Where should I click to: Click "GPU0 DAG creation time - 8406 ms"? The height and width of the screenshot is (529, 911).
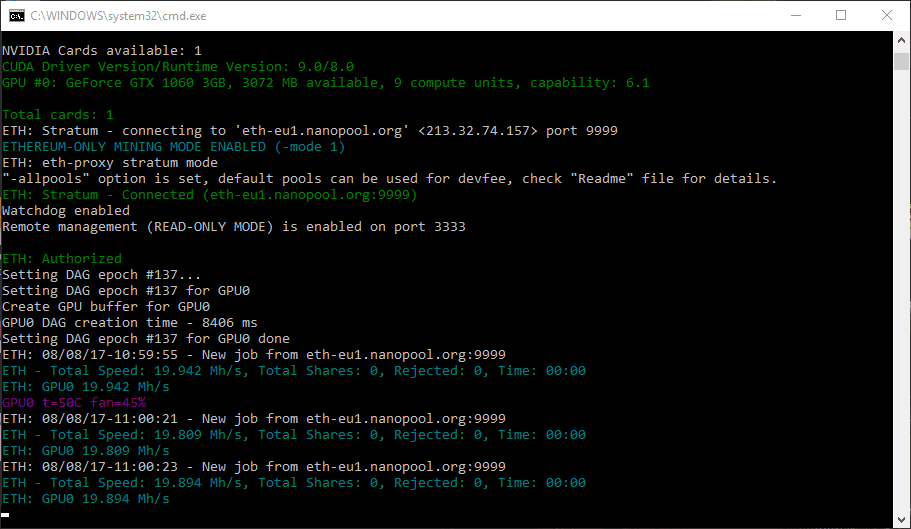pyautogui.click(x=130, y=322)
